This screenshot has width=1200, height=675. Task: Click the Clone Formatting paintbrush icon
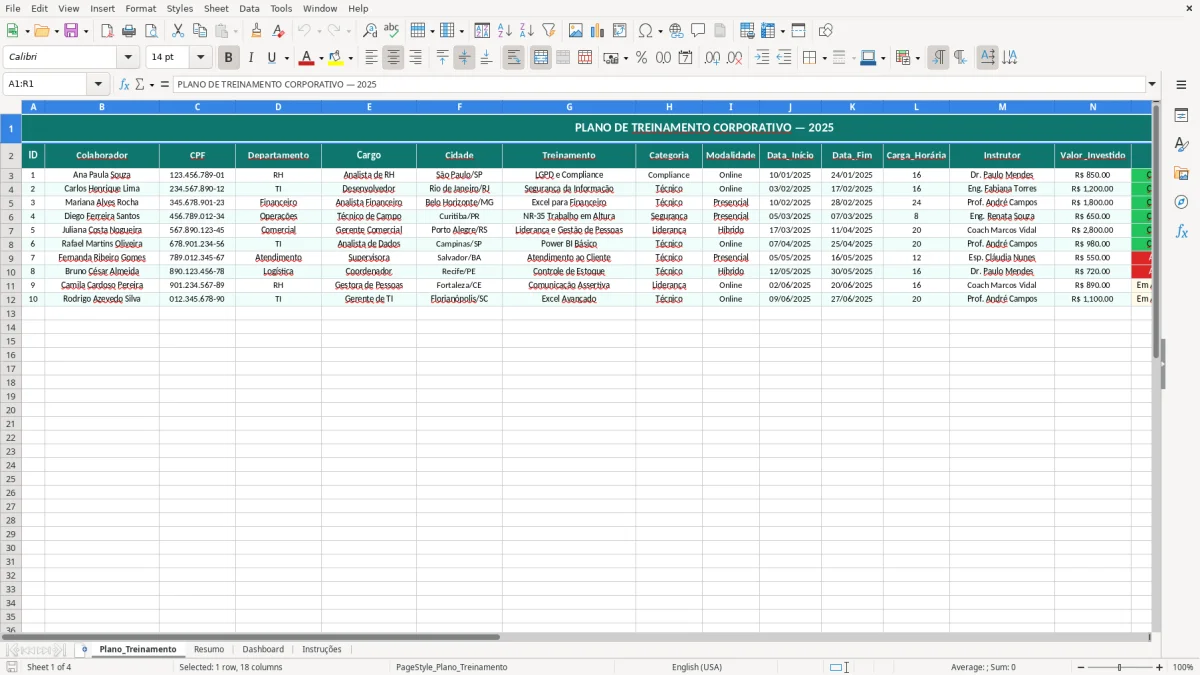coord(257,31)
